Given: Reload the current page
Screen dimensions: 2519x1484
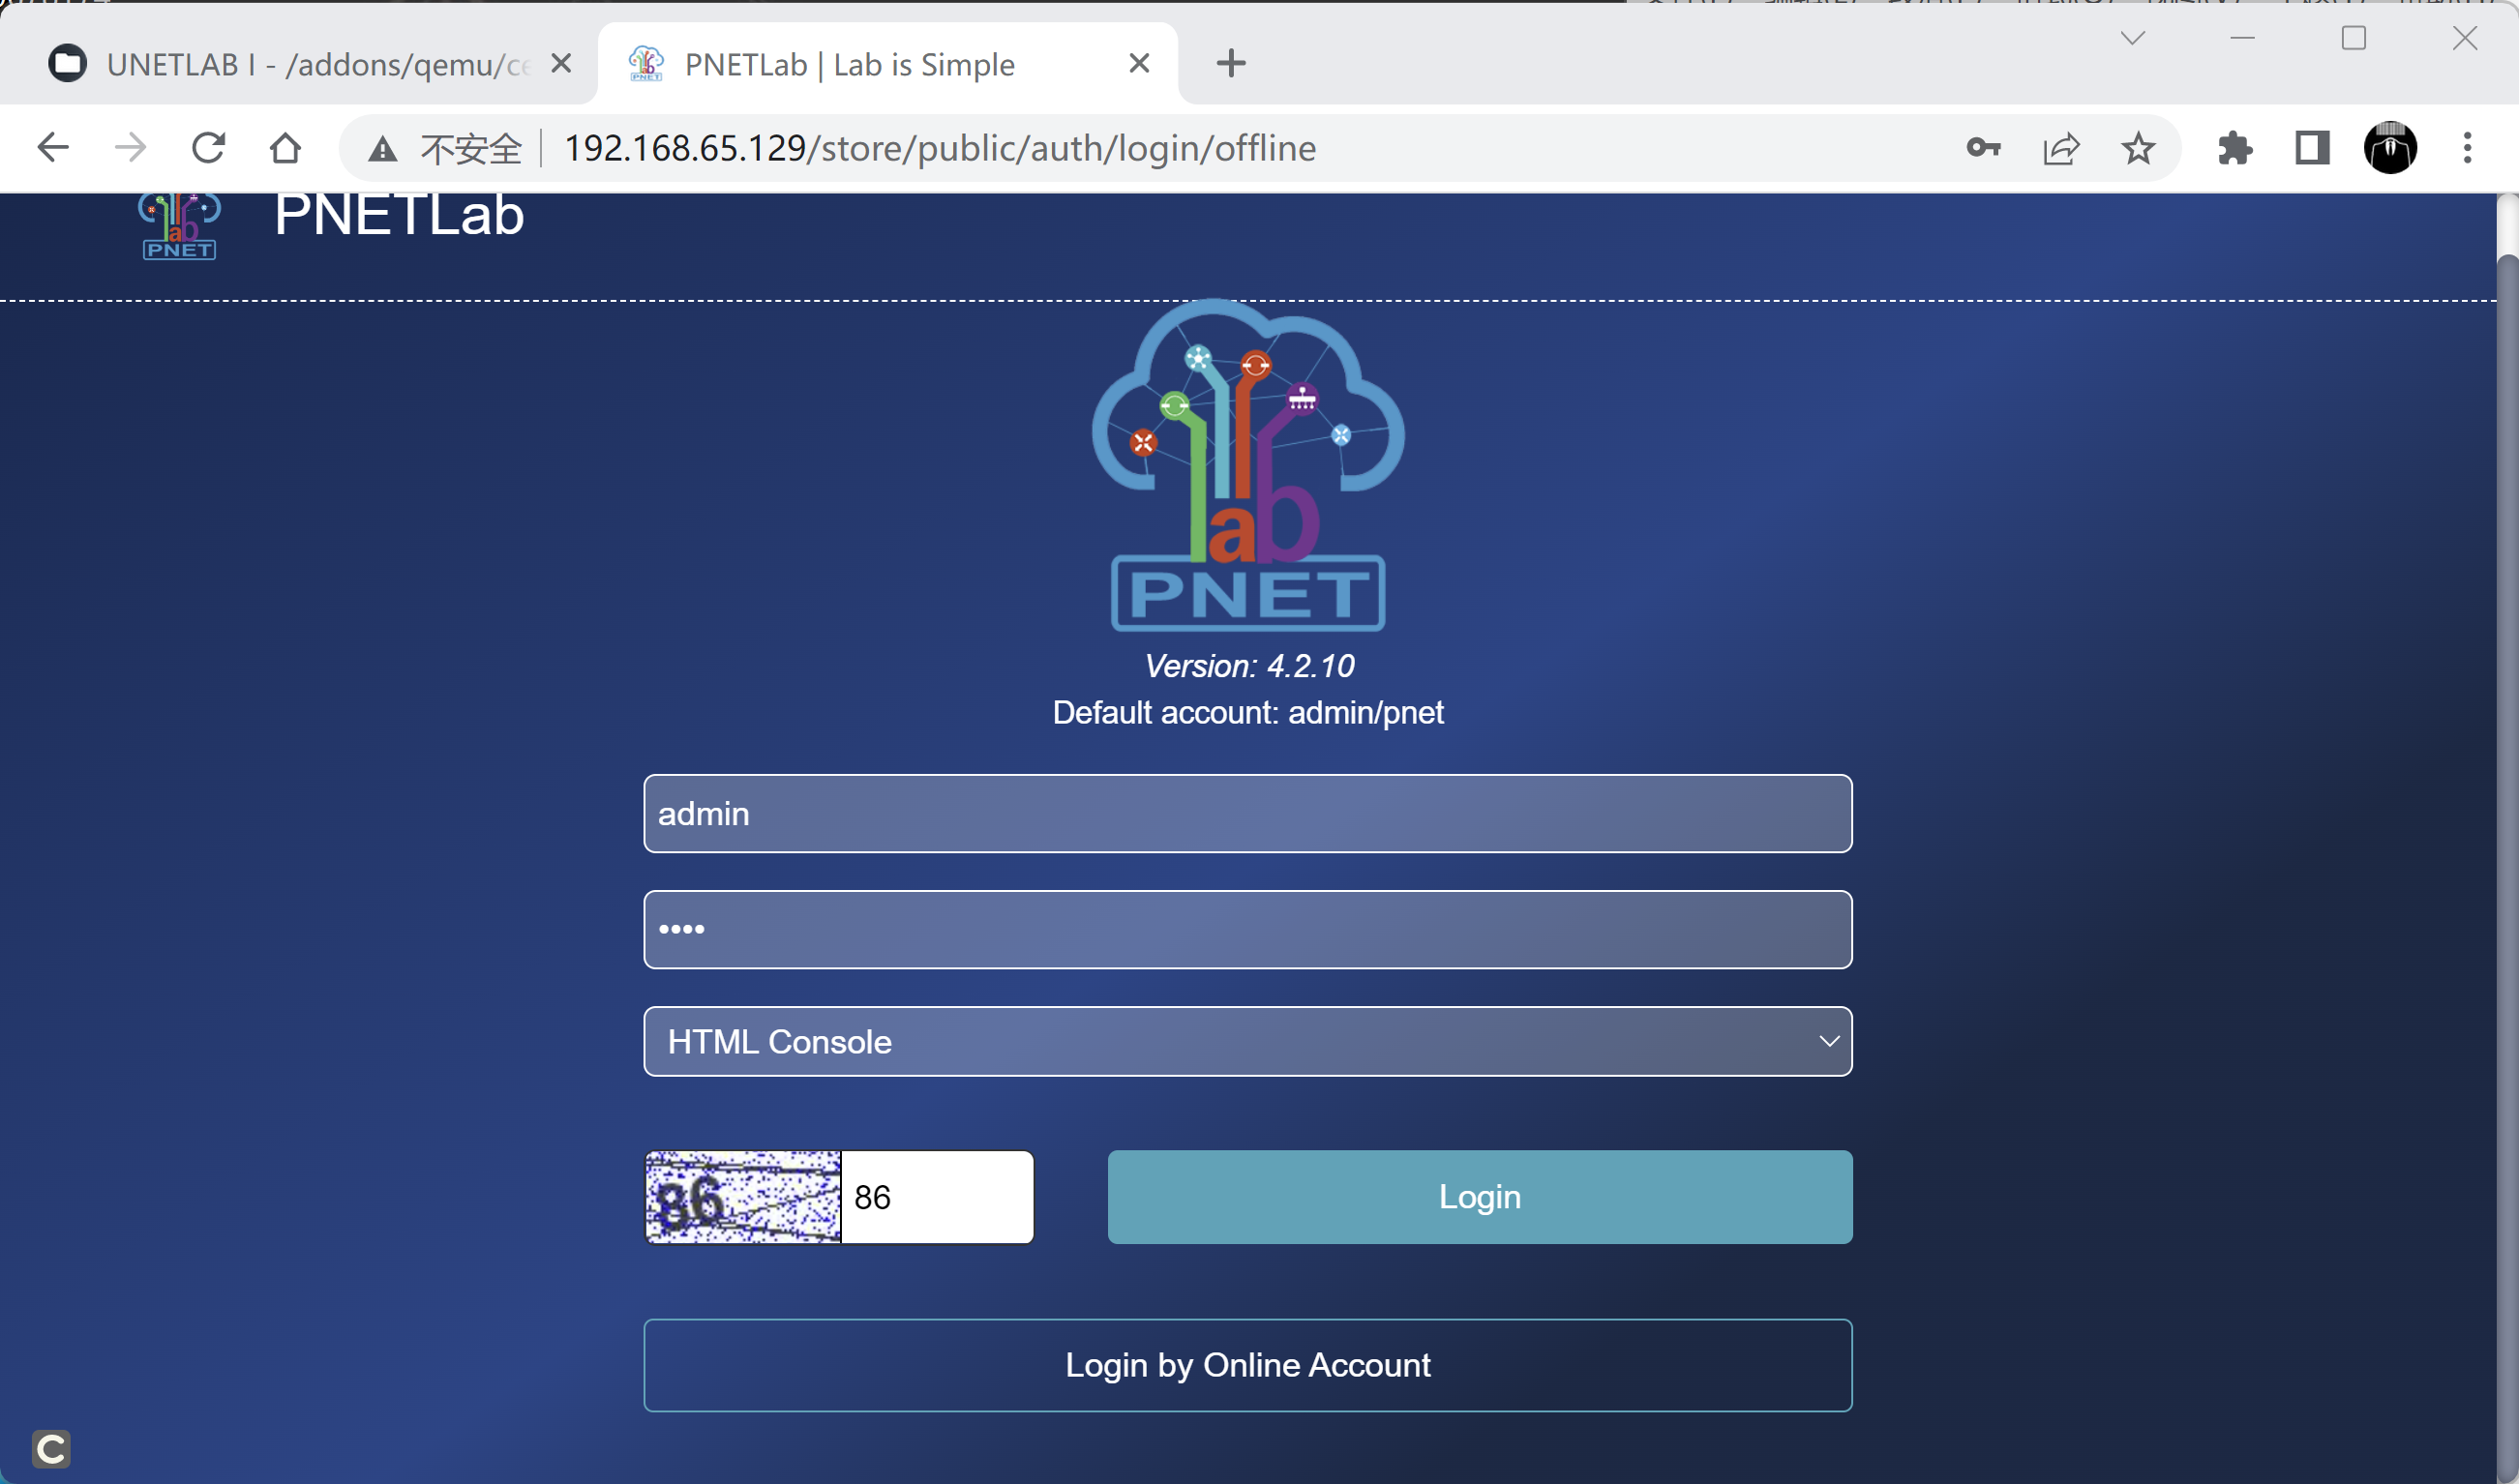Looking at the screenshot, I should click(x=208, y=148).
